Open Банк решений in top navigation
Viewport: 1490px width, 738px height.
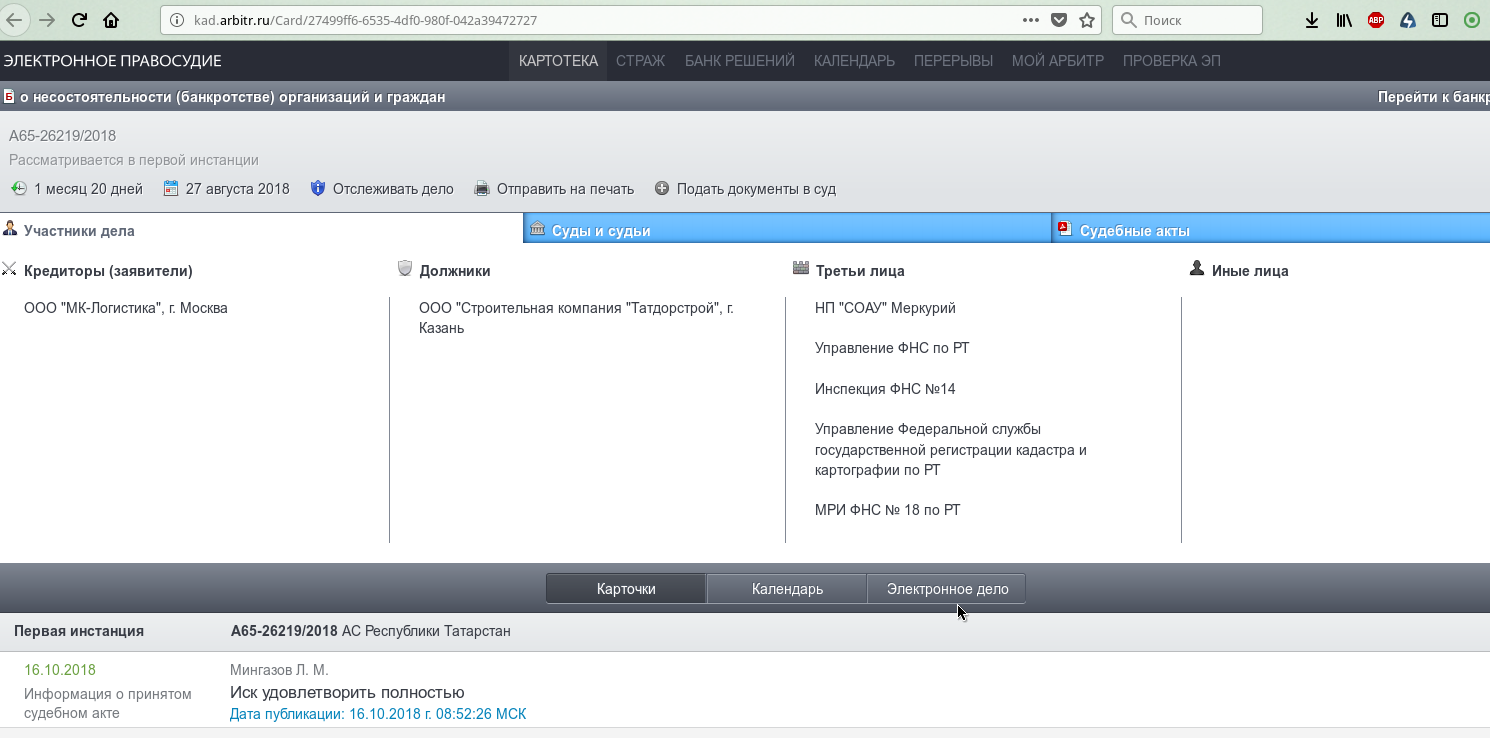pos(739,61)
